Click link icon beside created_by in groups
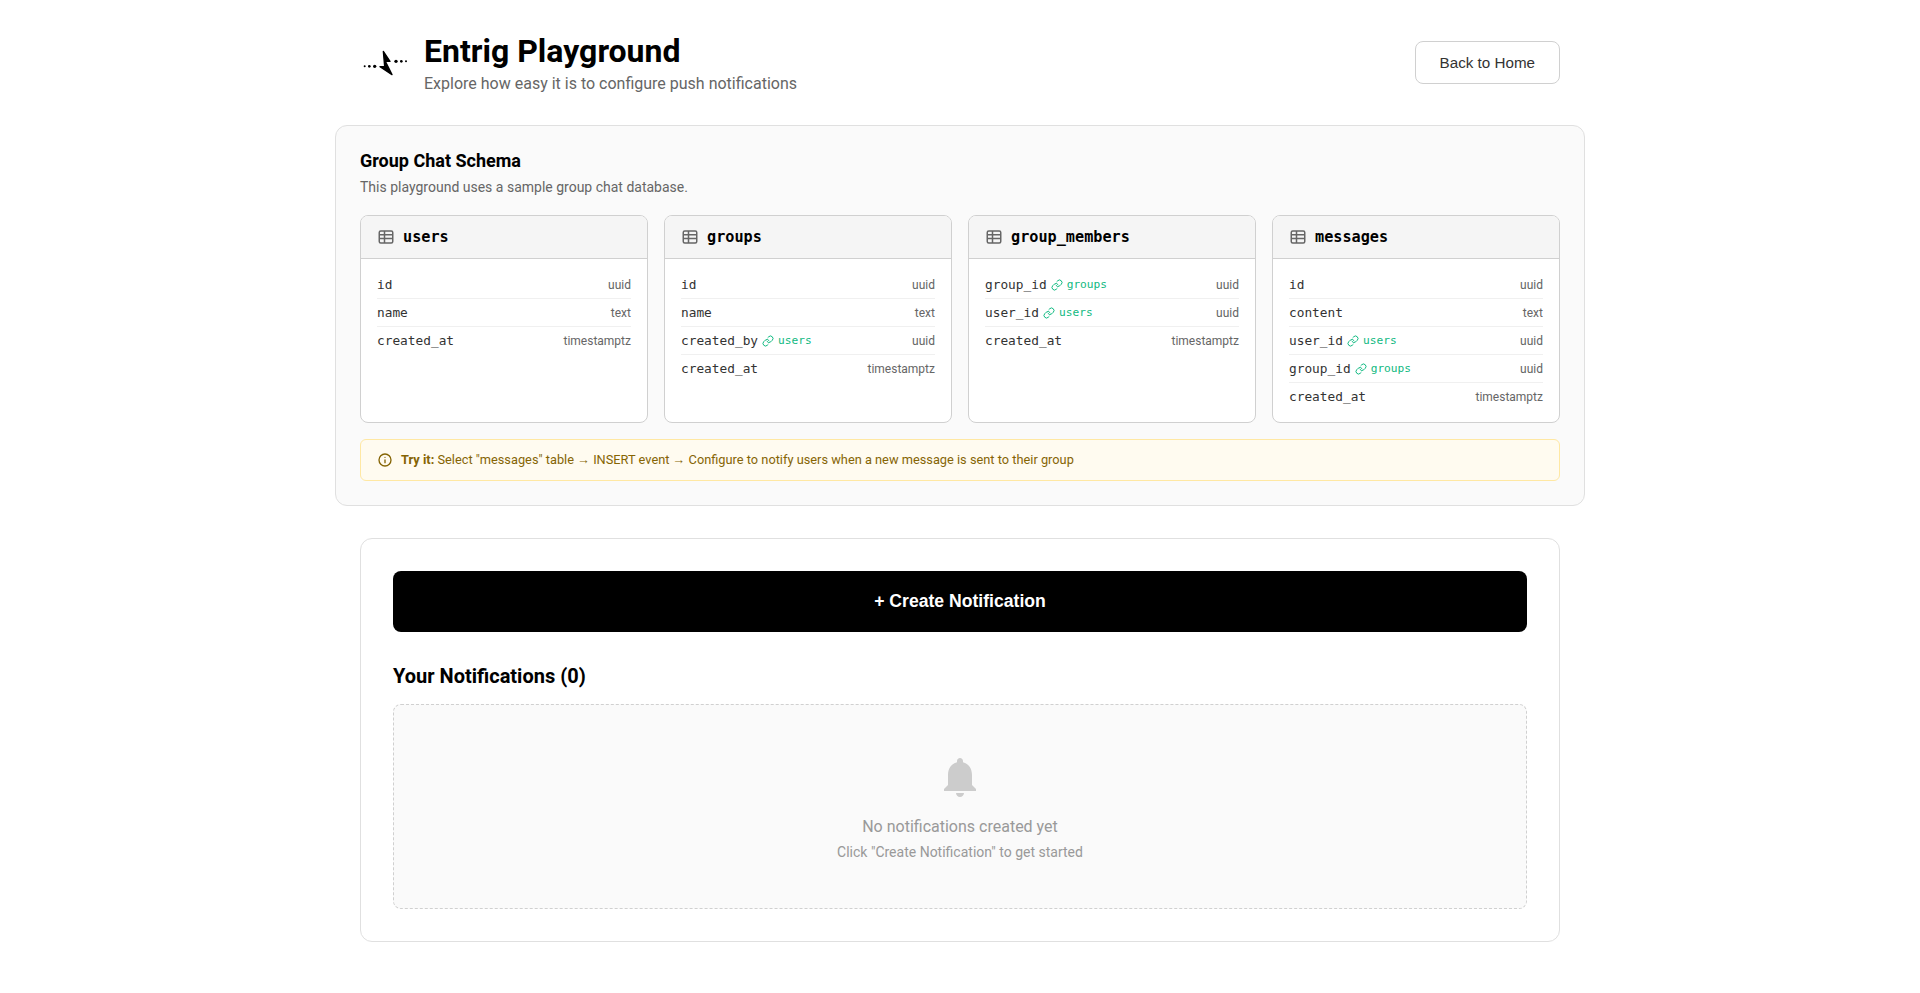 click(768, 341)
